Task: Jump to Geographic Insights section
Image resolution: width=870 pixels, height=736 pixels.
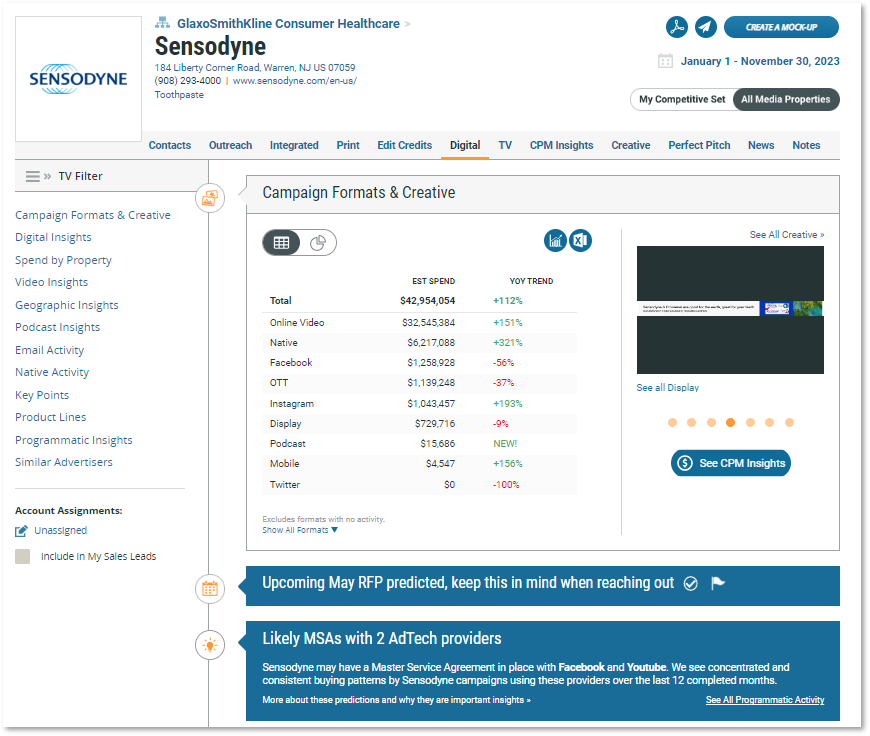Action: click(67, 305)
